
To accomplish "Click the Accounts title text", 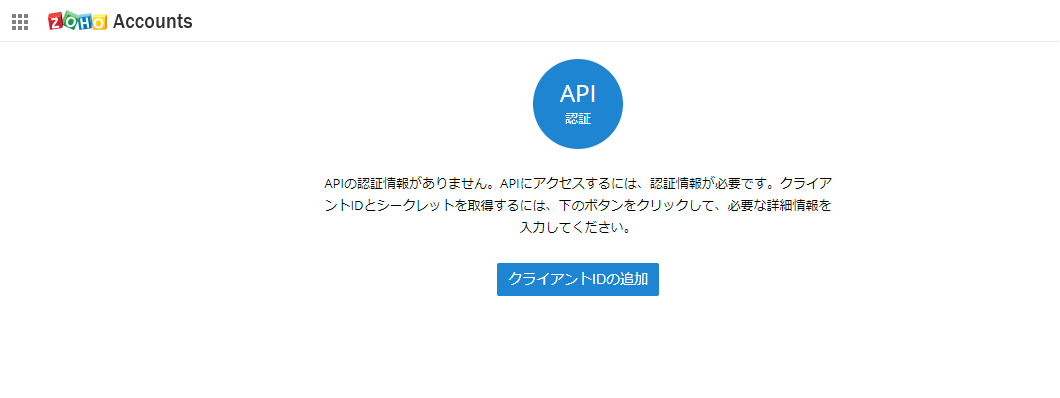I will [153, 22].
